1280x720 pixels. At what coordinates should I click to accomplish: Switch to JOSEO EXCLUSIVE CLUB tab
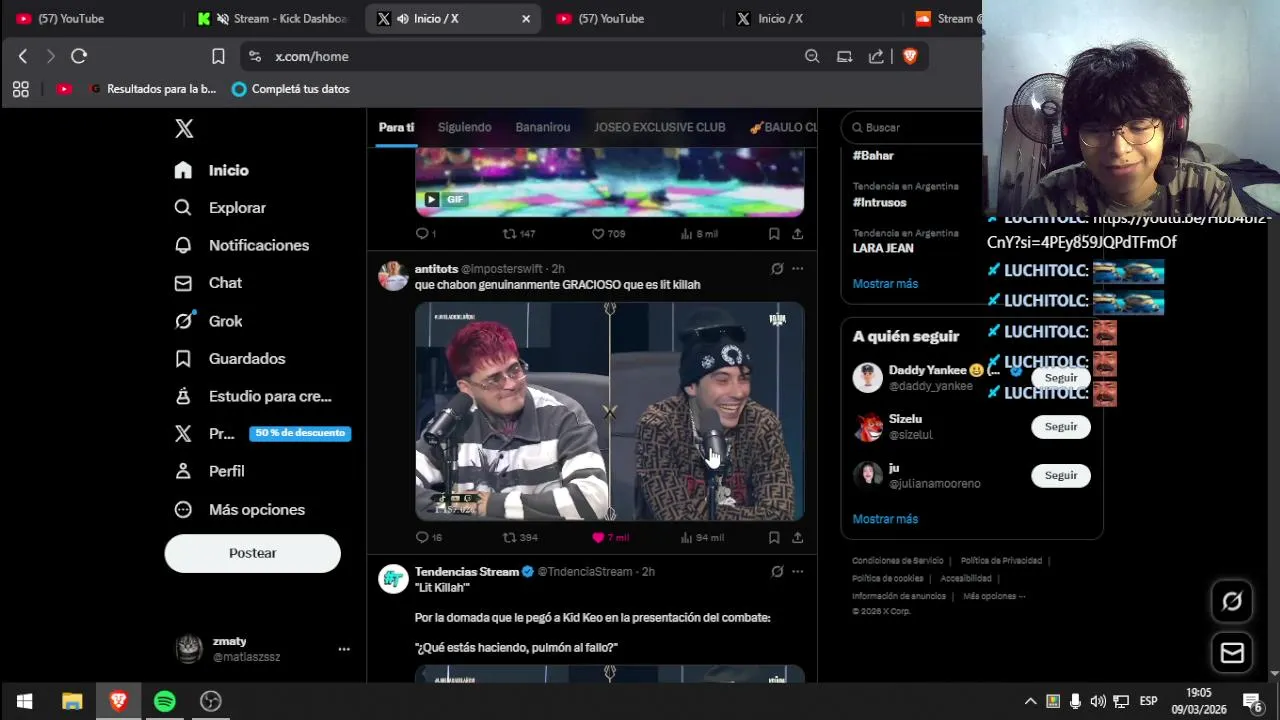(659, 127)
